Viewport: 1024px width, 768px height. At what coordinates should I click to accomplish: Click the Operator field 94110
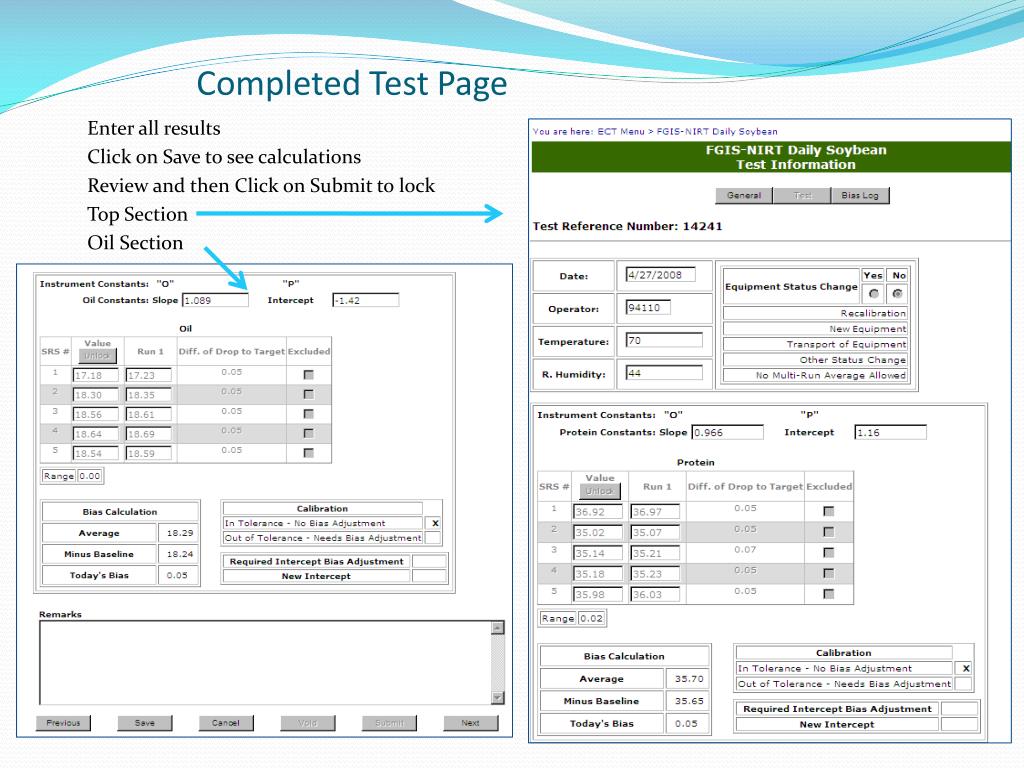coord(648,308)
